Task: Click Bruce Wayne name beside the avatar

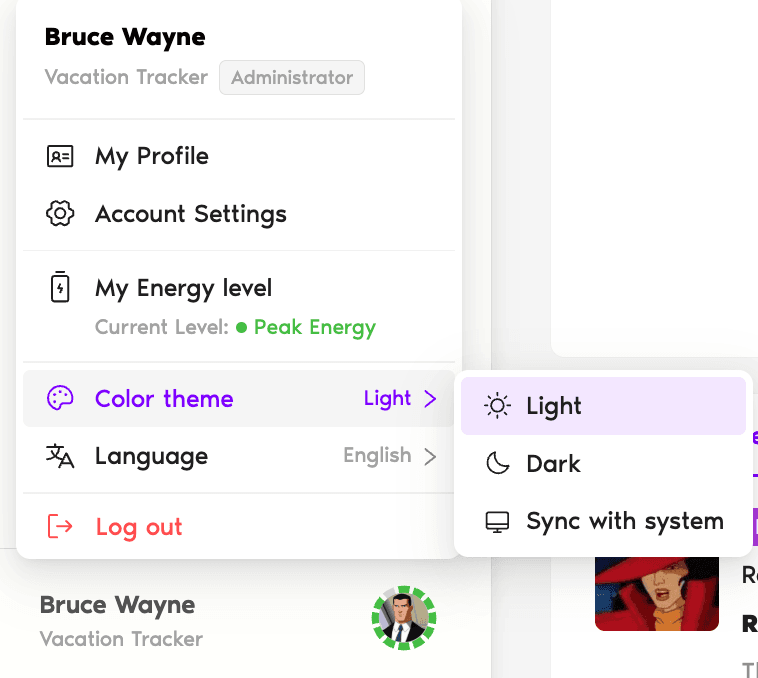Action: (x=117, y=605)
